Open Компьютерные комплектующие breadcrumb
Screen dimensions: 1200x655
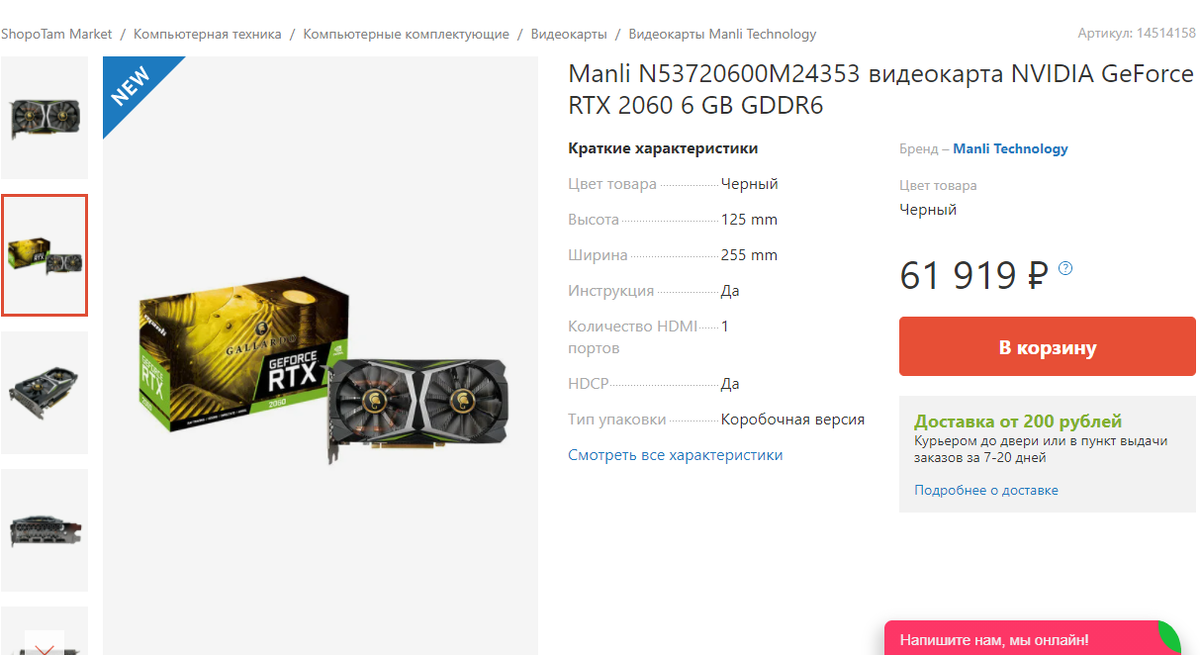click(406, 34)
